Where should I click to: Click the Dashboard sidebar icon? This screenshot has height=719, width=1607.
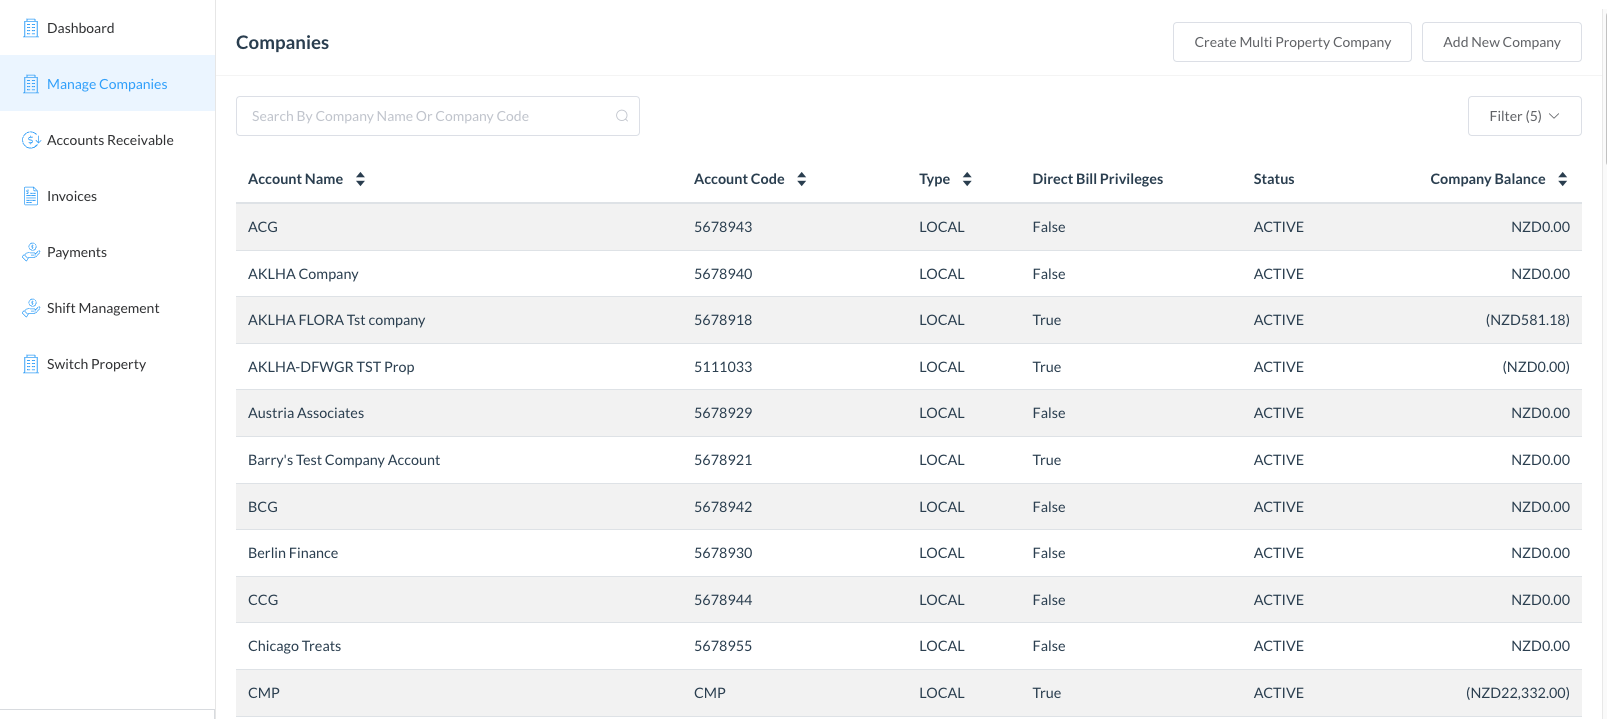[x=31, y=28]
